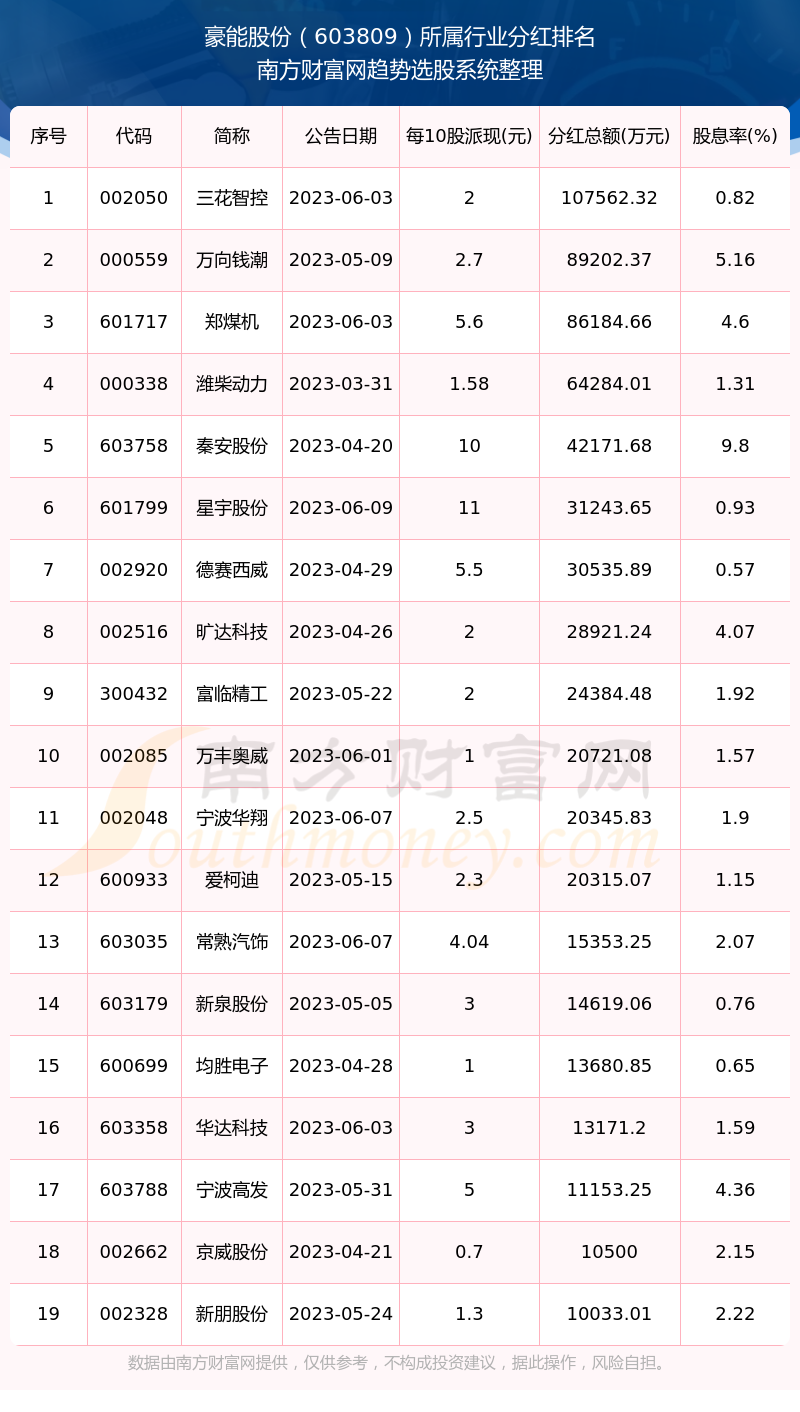
Task: Select the stock name 常熟汽饰
Action: [232, 942]
